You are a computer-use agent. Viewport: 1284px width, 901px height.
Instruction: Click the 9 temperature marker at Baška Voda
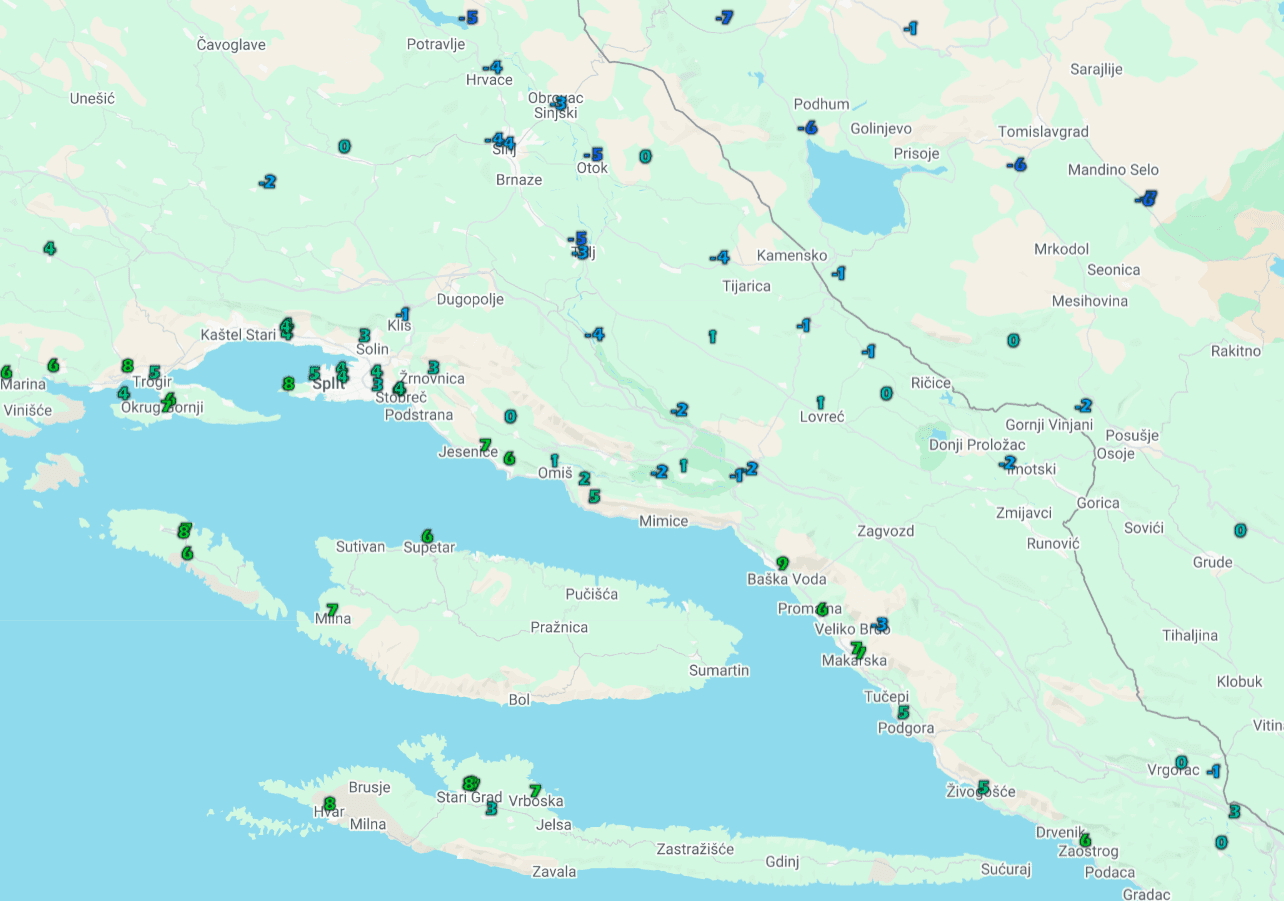(x=782, y=563)
